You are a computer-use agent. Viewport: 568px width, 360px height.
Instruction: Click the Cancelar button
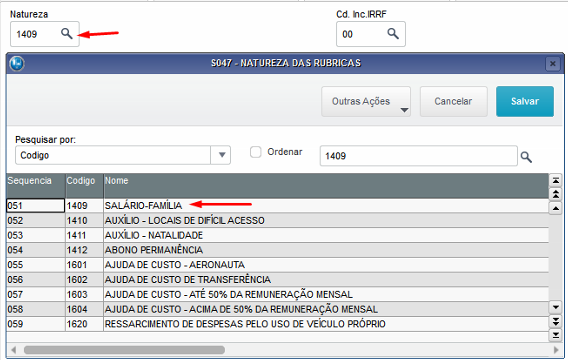(454, 101)
